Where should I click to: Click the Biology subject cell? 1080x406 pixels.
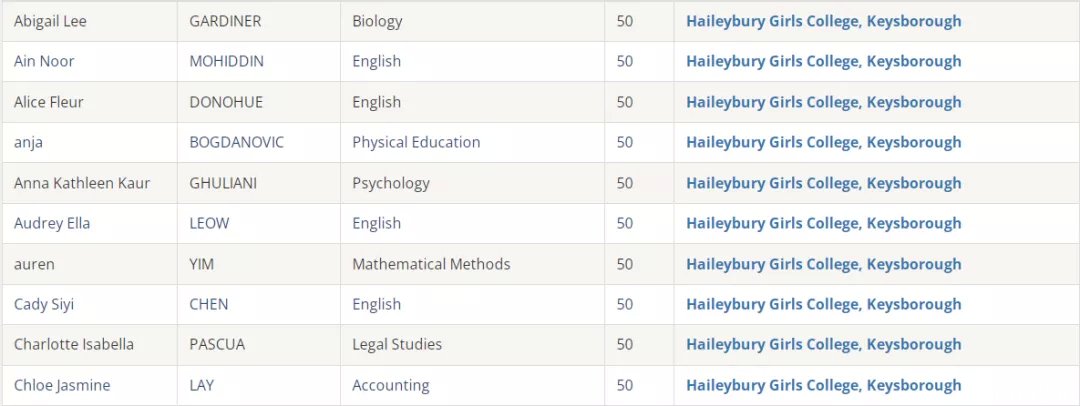tap(472, 21)
